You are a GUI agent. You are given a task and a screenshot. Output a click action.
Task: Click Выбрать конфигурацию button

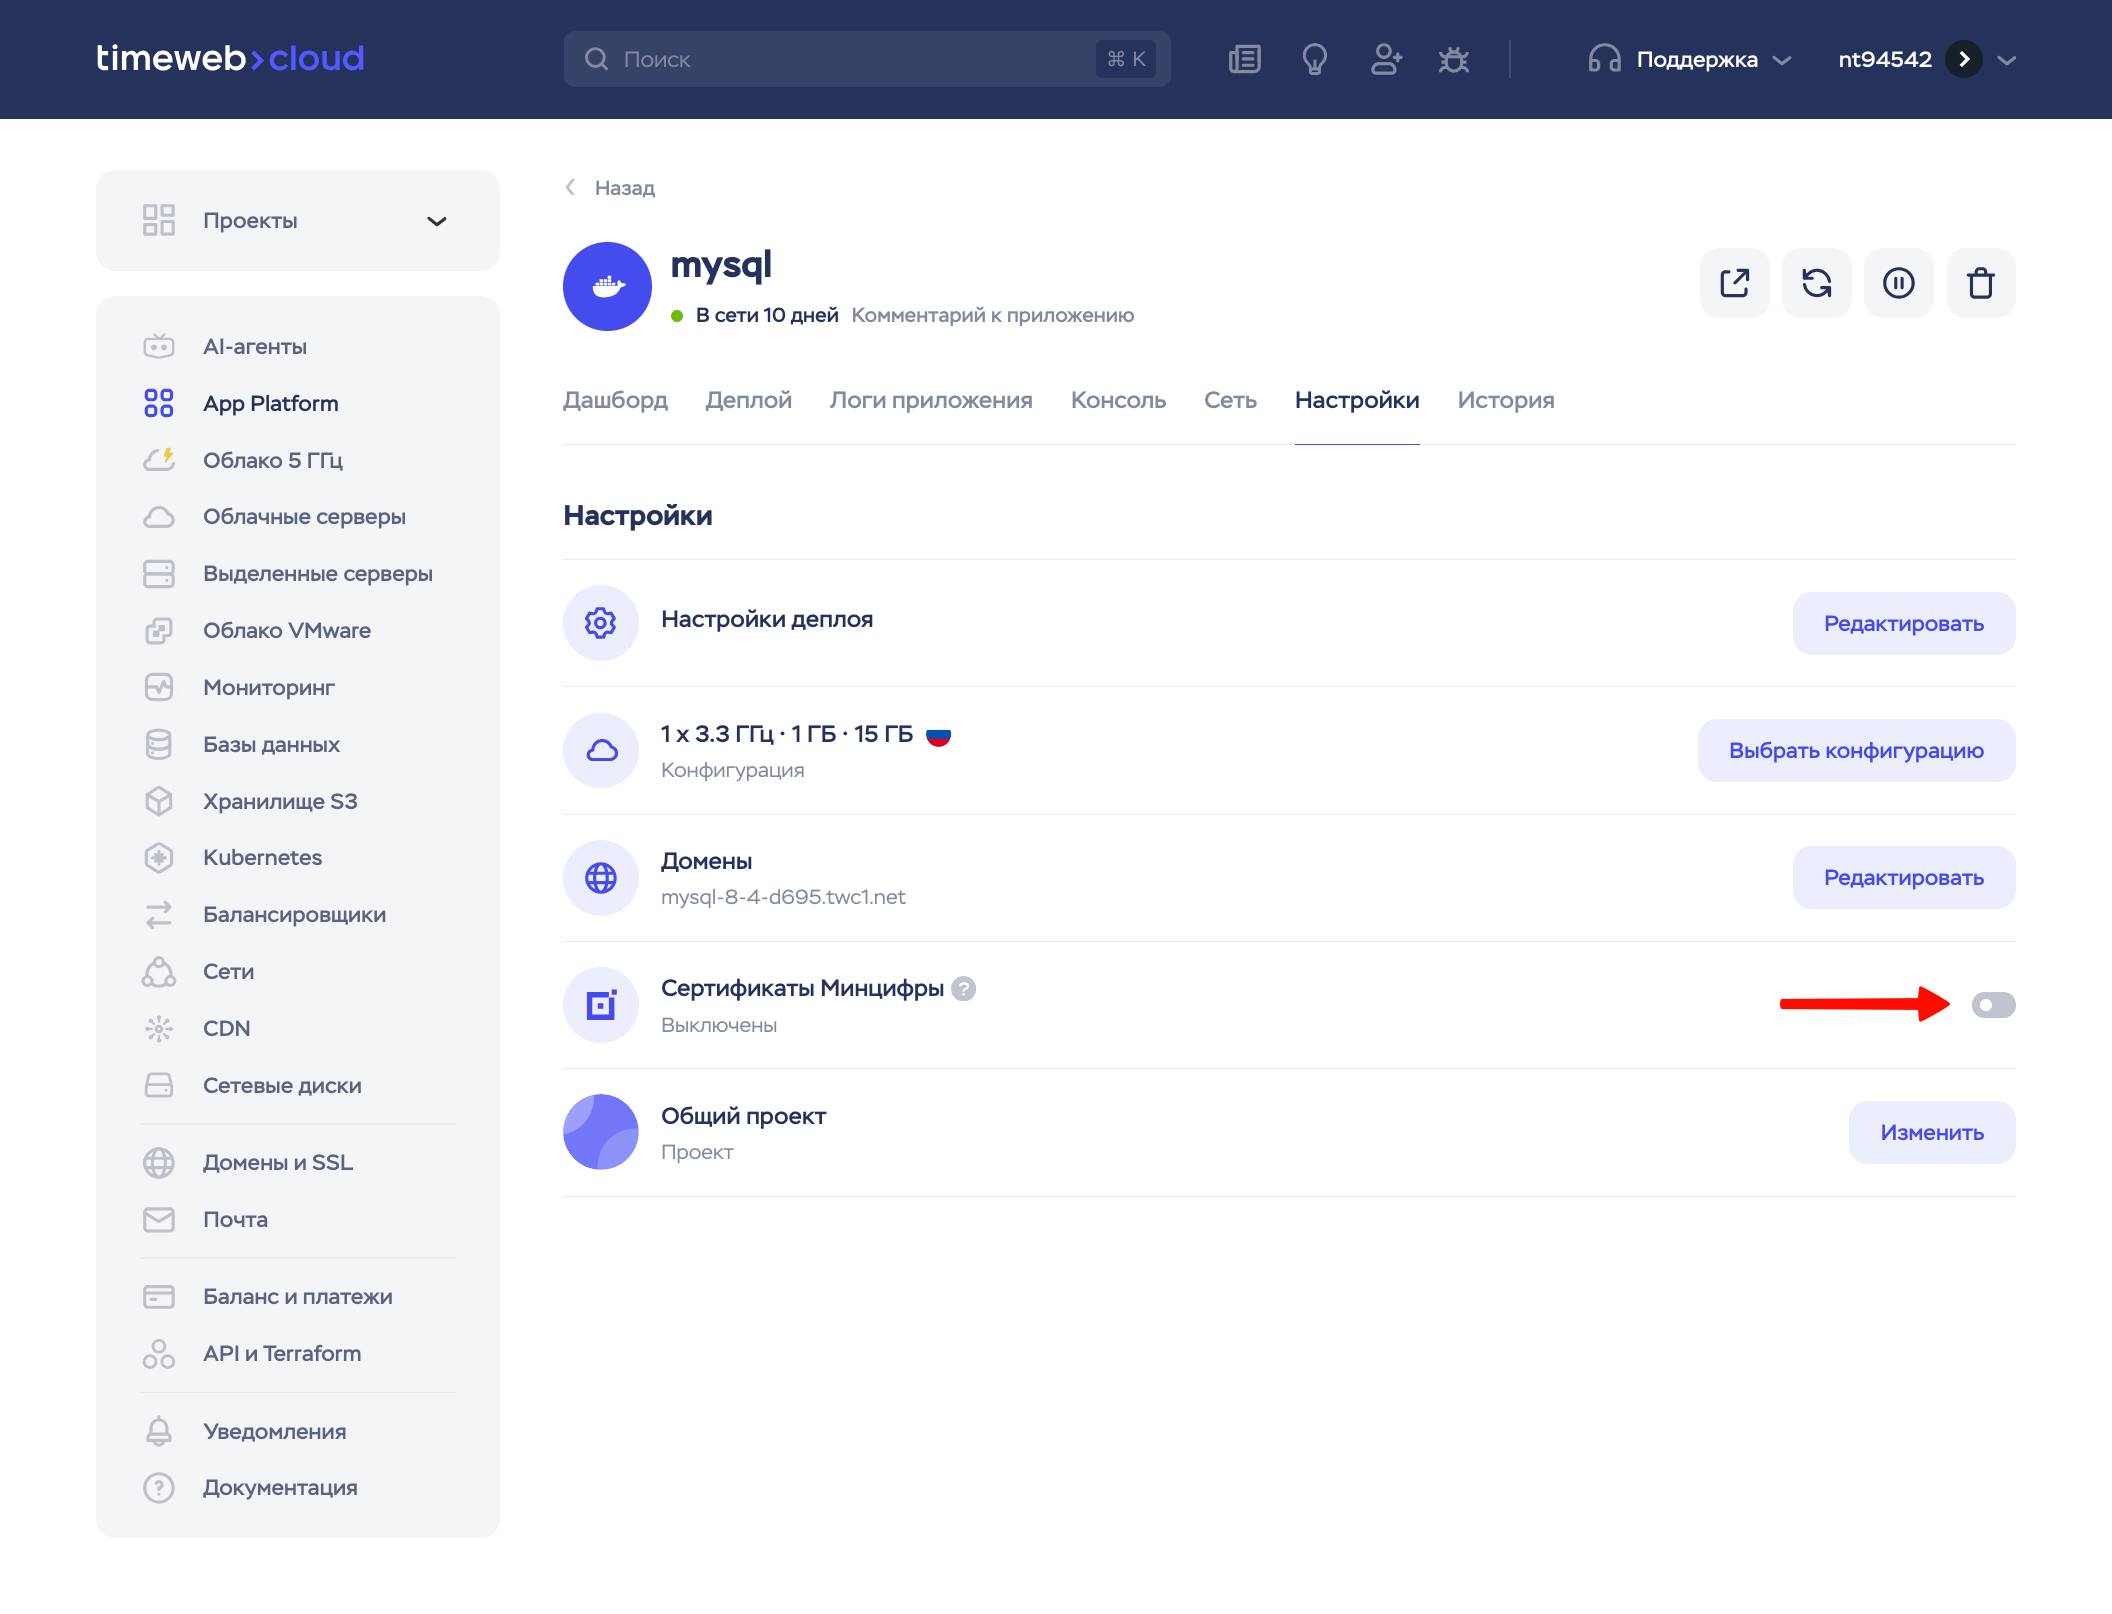(x=1856, y=750)
